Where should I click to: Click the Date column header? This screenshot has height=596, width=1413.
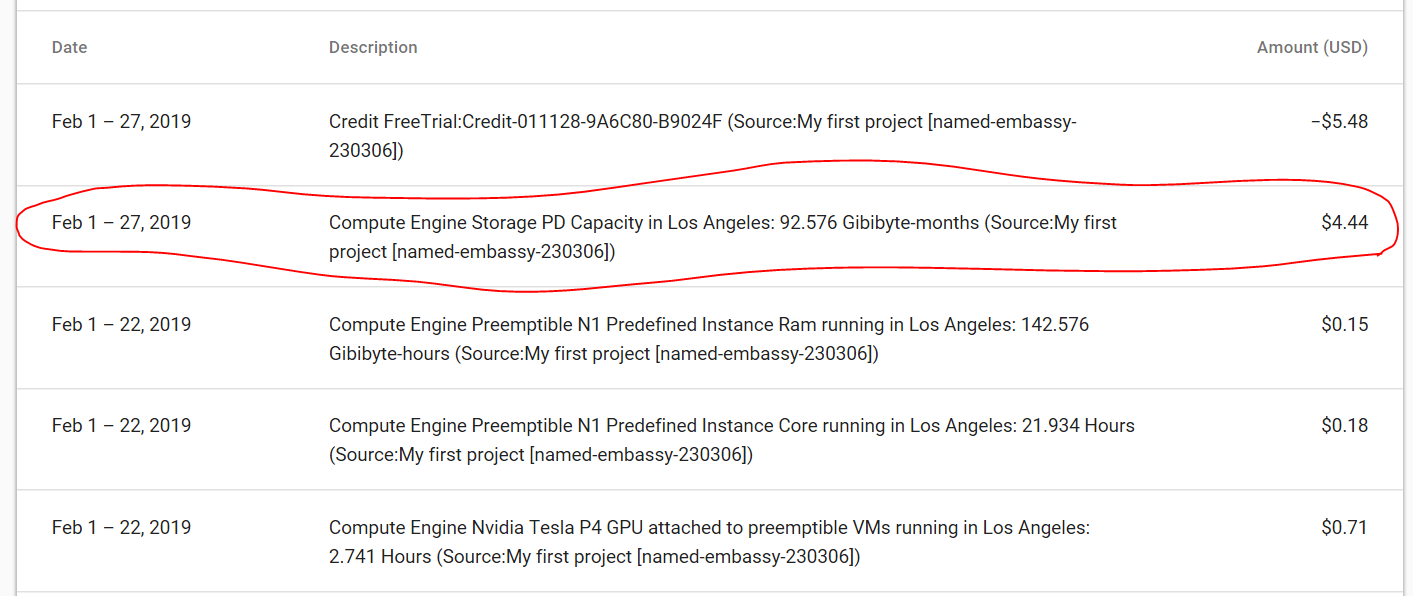point(69,47)
